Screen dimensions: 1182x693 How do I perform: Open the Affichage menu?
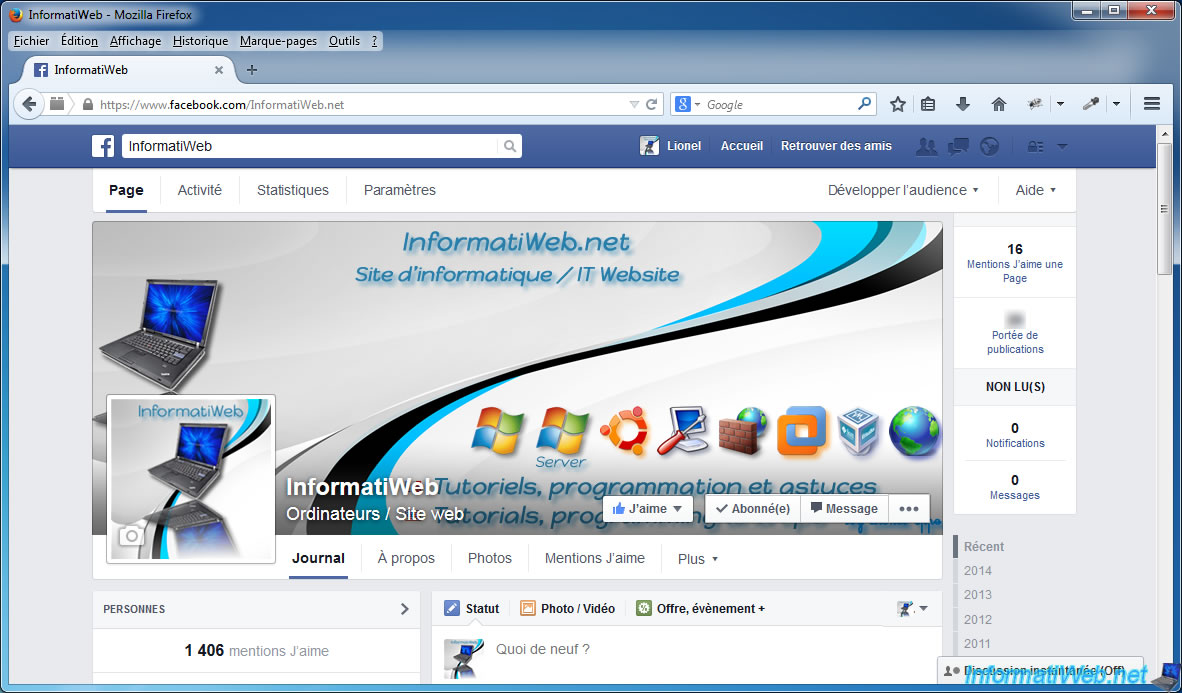click(x=136, y=41)
